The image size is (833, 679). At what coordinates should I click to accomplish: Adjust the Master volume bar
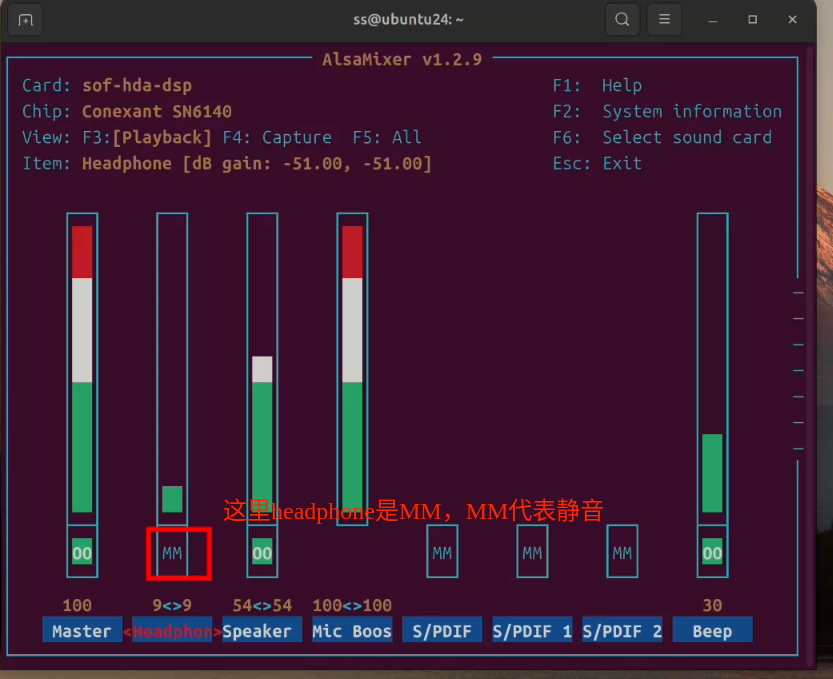coord(82,369)
